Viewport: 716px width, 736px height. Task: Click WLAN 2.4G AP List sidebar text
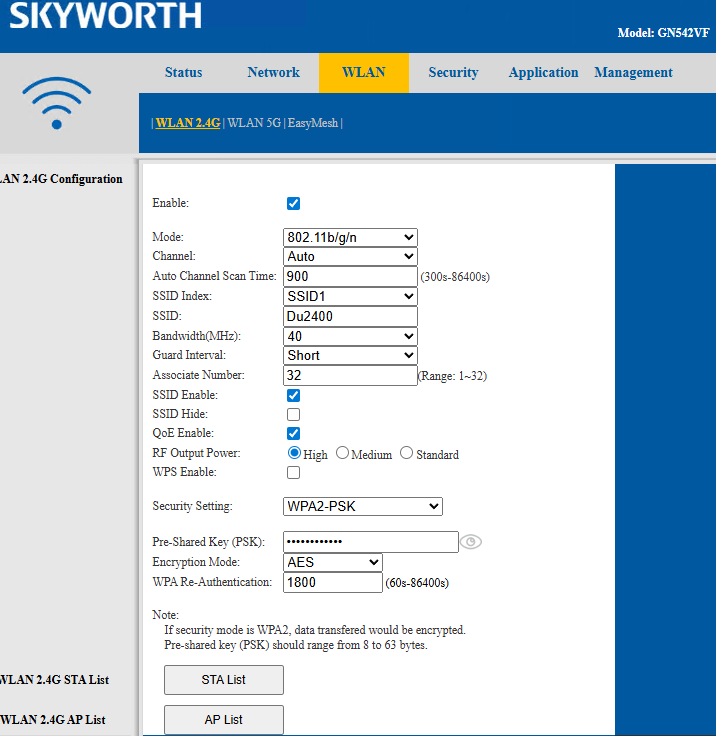click(x=53, y=720)
